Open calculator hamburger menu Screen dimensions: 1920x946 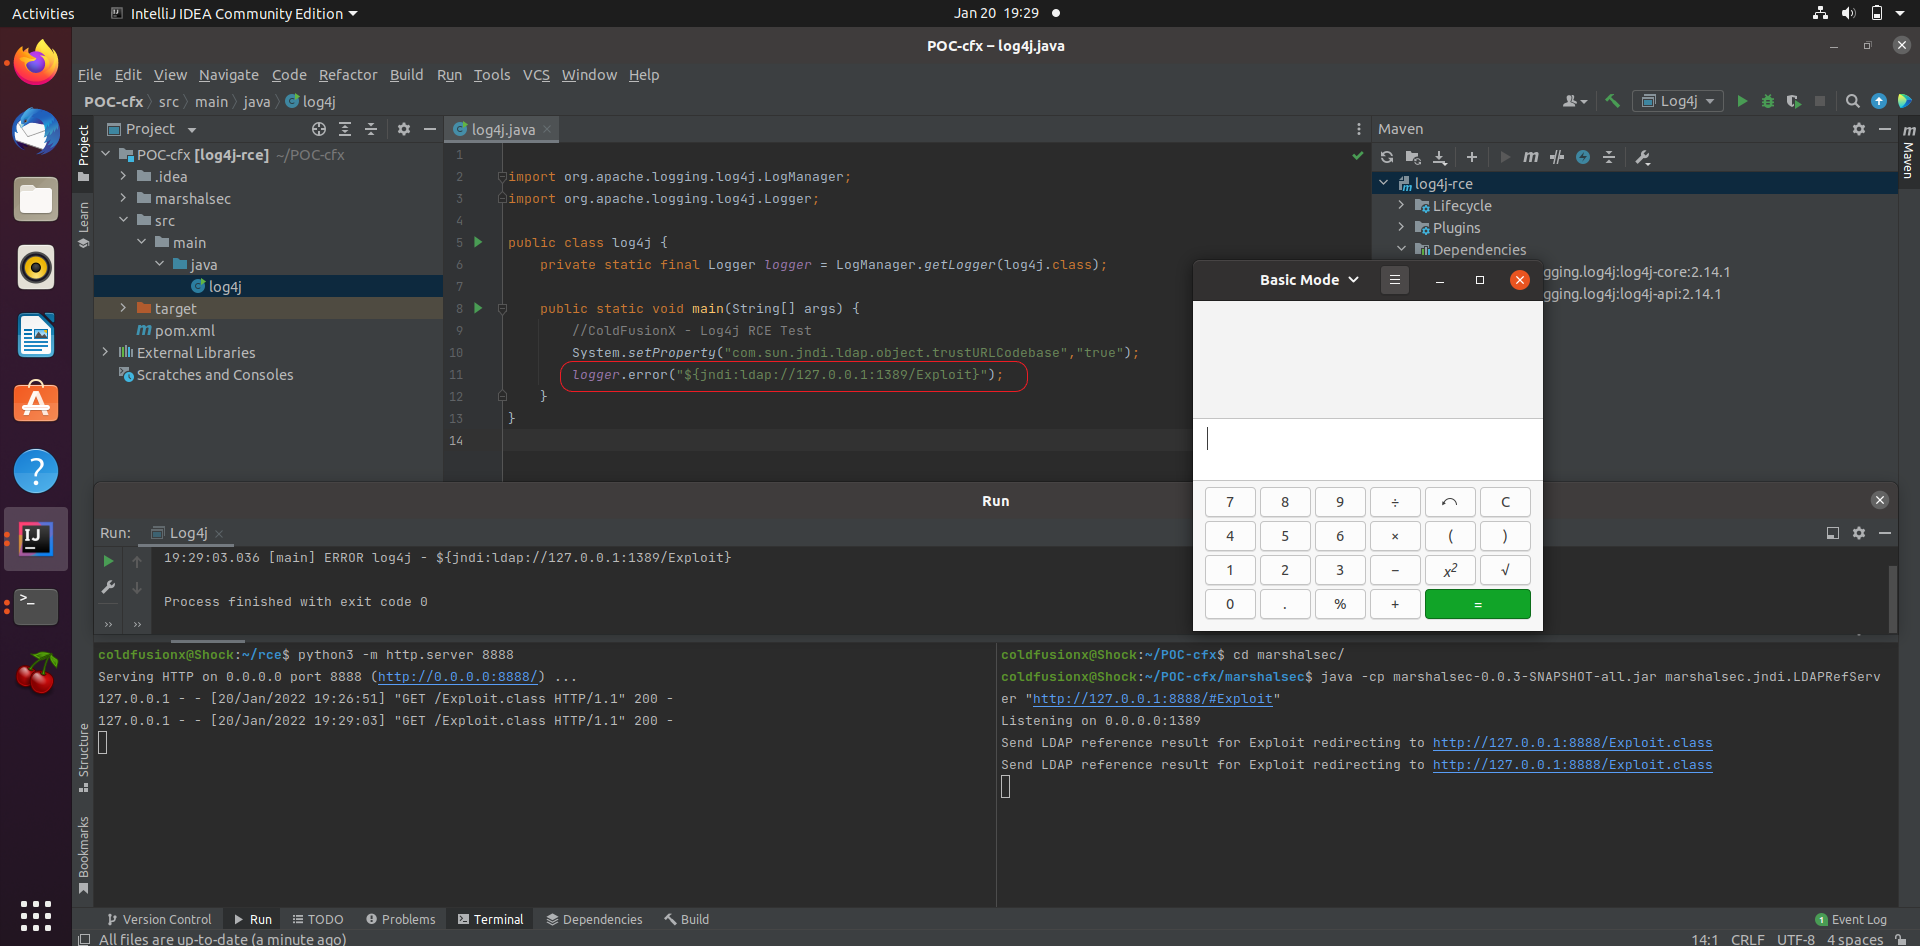[x=1395, y=280]
